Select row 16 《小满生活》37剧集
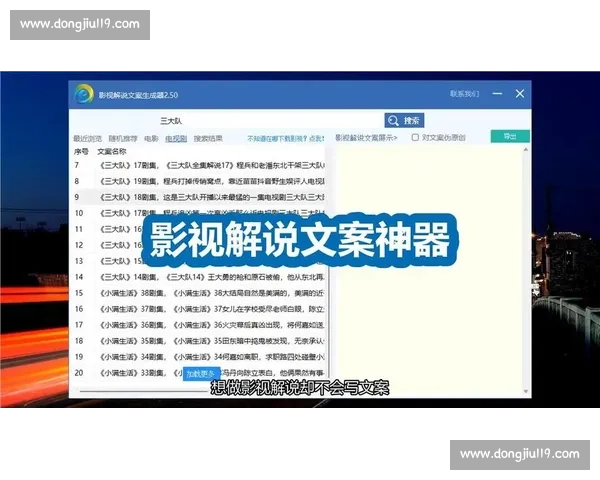 tap(199, 309)
